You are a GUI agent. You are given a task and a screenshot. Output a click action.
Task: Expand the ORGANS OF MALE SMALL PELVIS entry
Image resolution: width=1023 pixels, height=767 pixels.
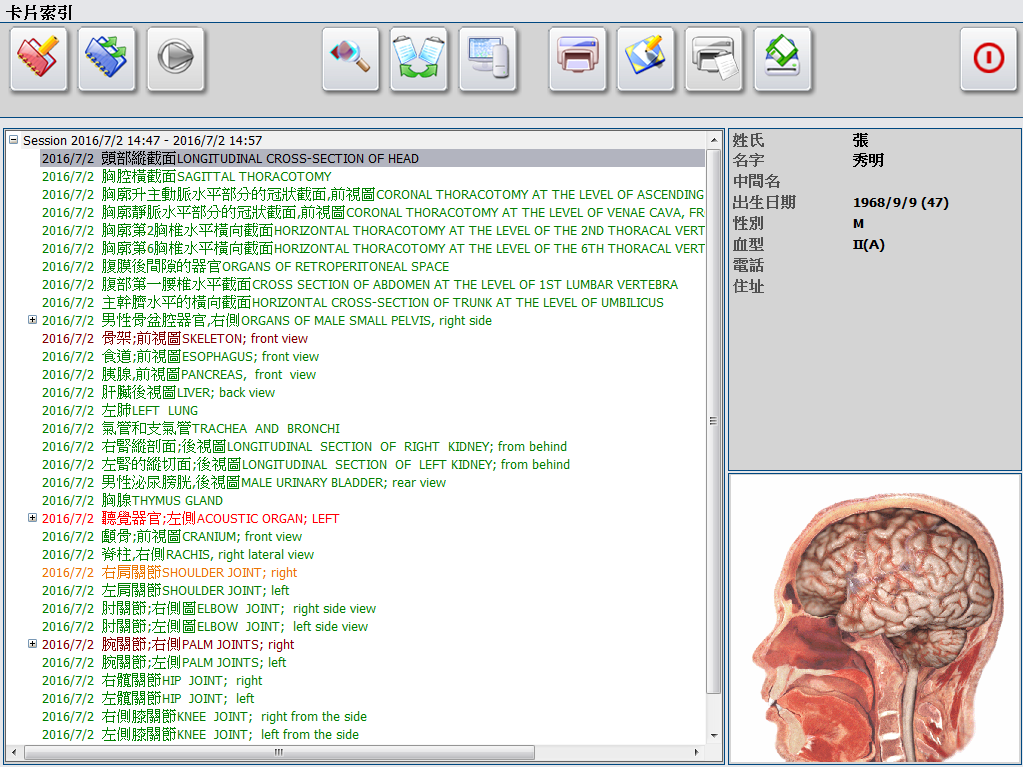point(32,321)
